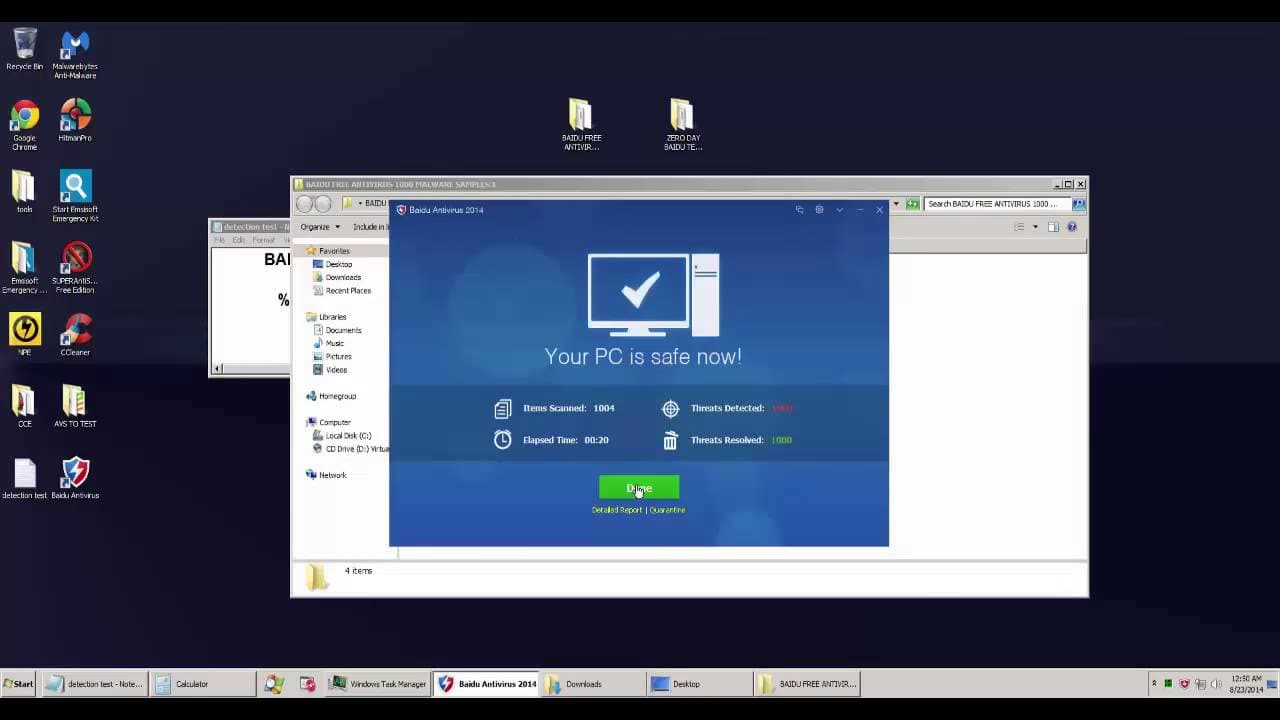Viewport: 1280px width, 720px height.
Task: Open Baidu Antivirus title bar dropdown menu
Action: 839,210
